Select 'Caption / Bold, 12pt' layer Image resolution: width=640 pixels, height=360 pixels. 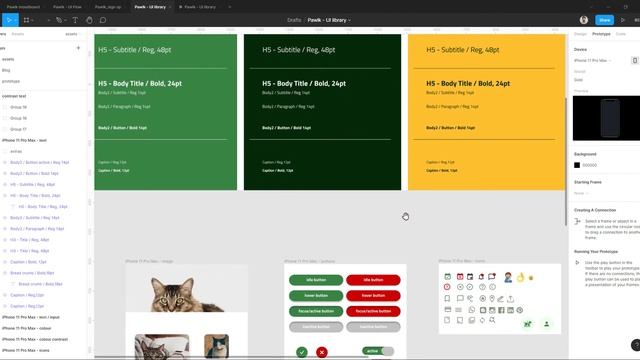[x=28, y=262]
